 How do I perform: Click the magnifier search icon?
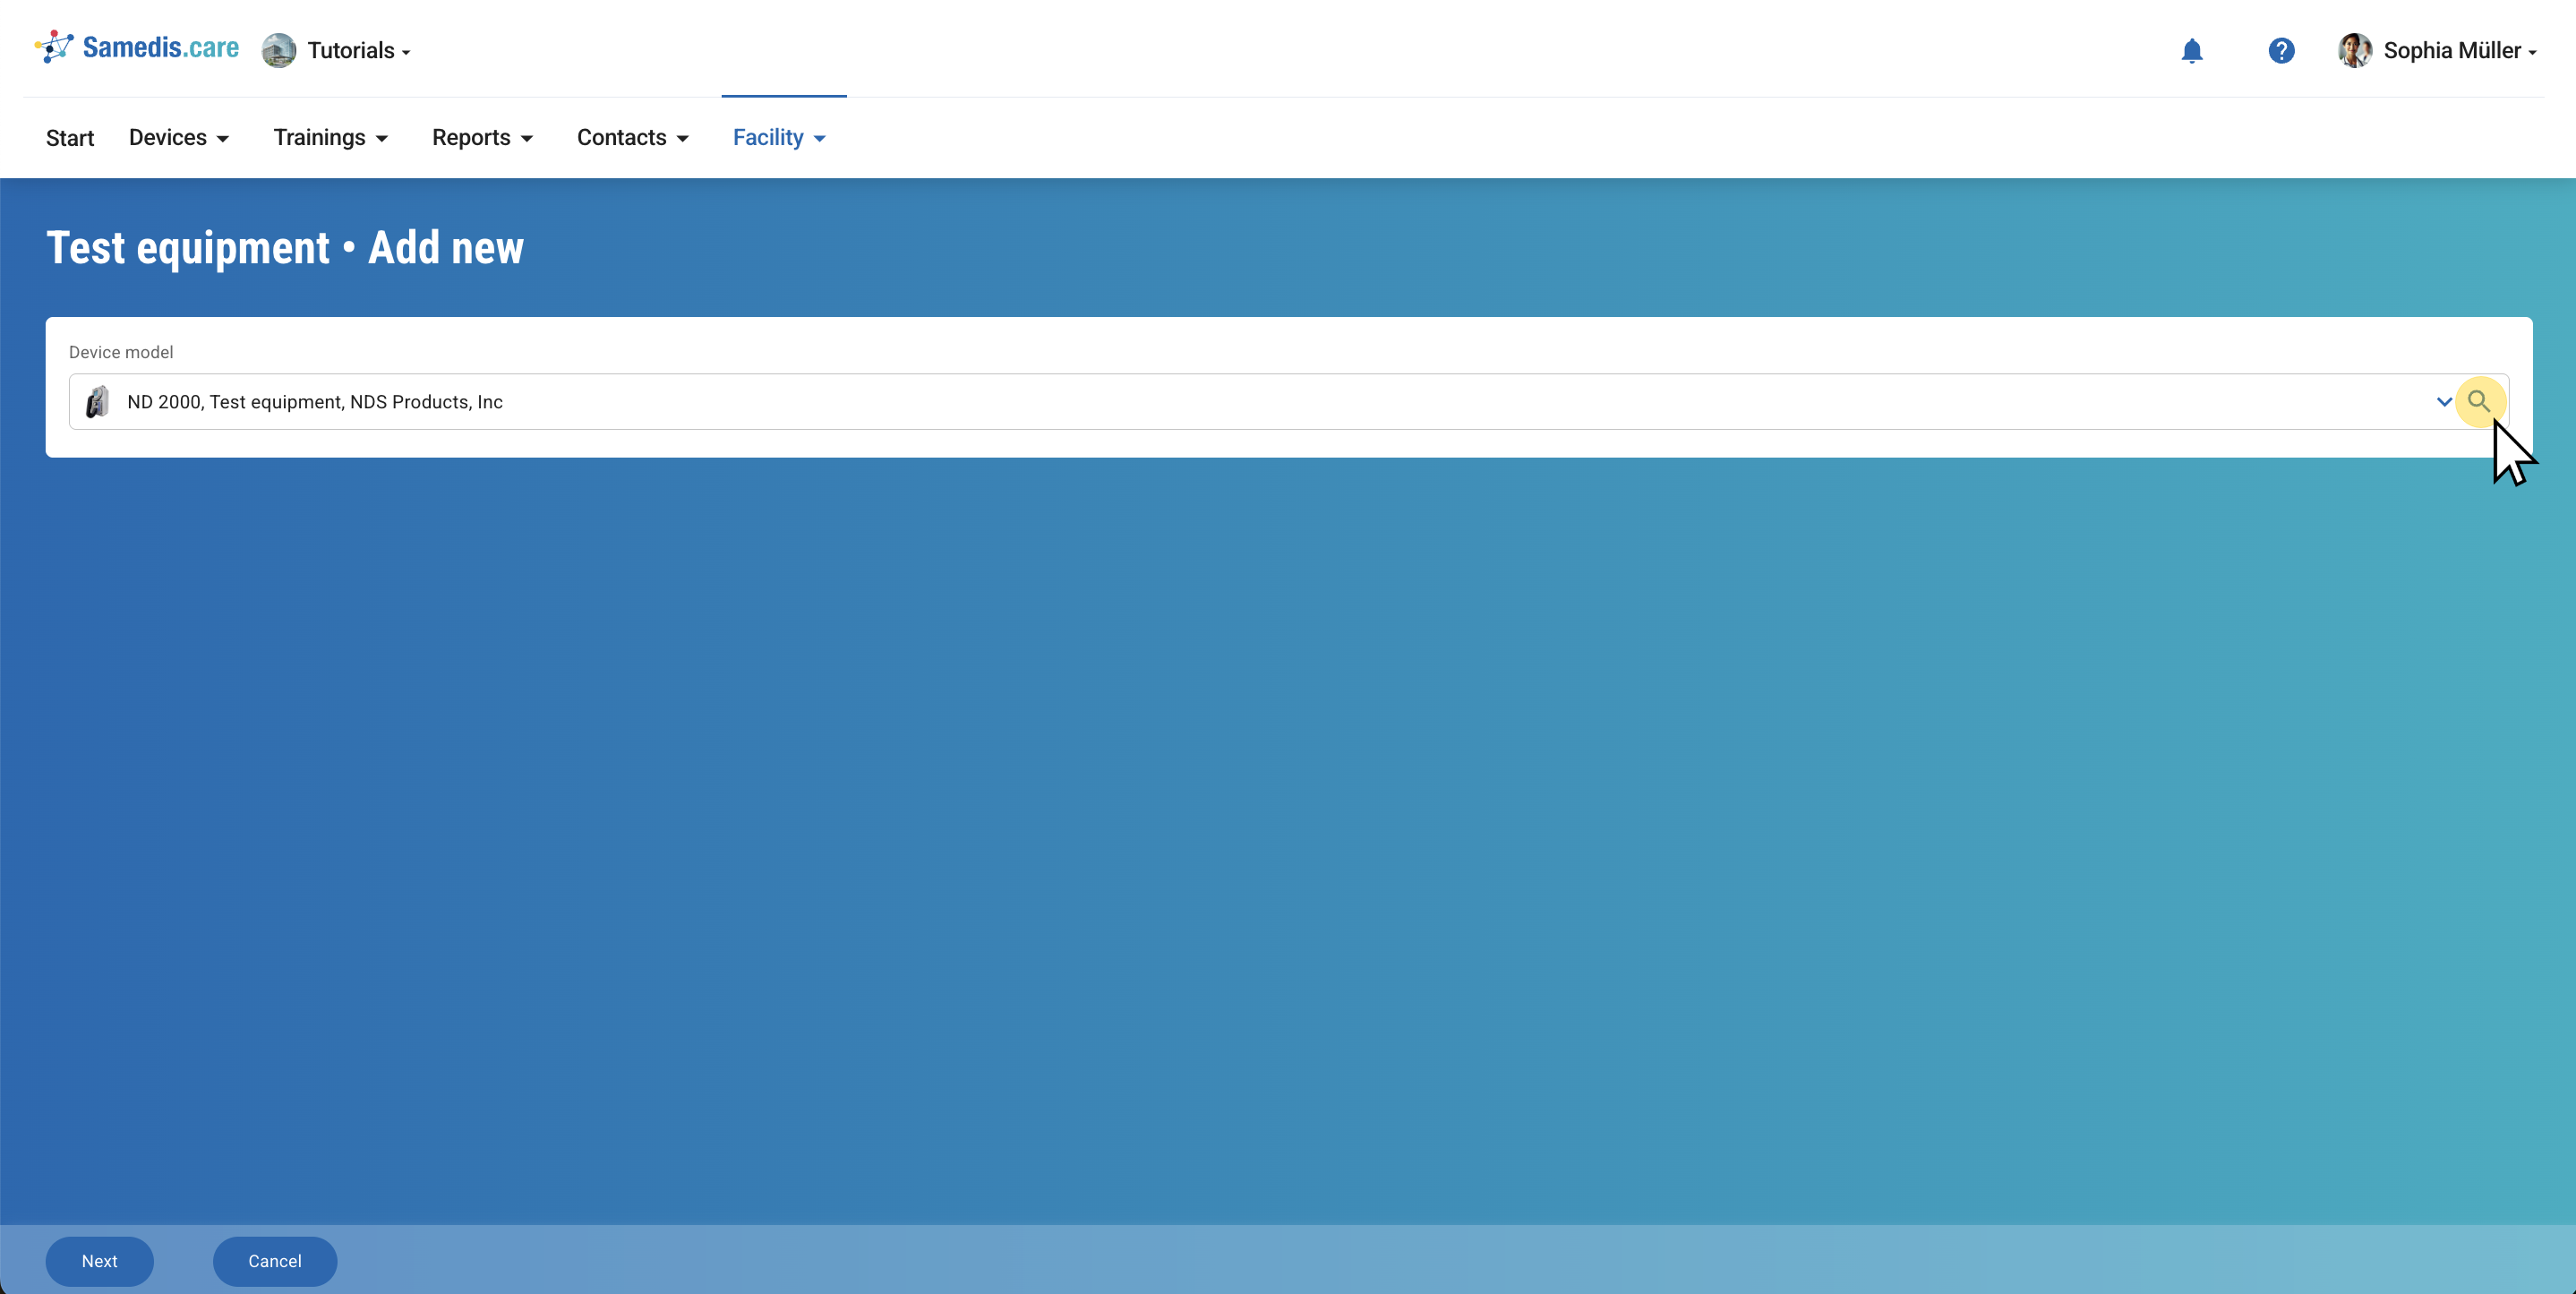pyautogui.click(x=2478, y=402)
